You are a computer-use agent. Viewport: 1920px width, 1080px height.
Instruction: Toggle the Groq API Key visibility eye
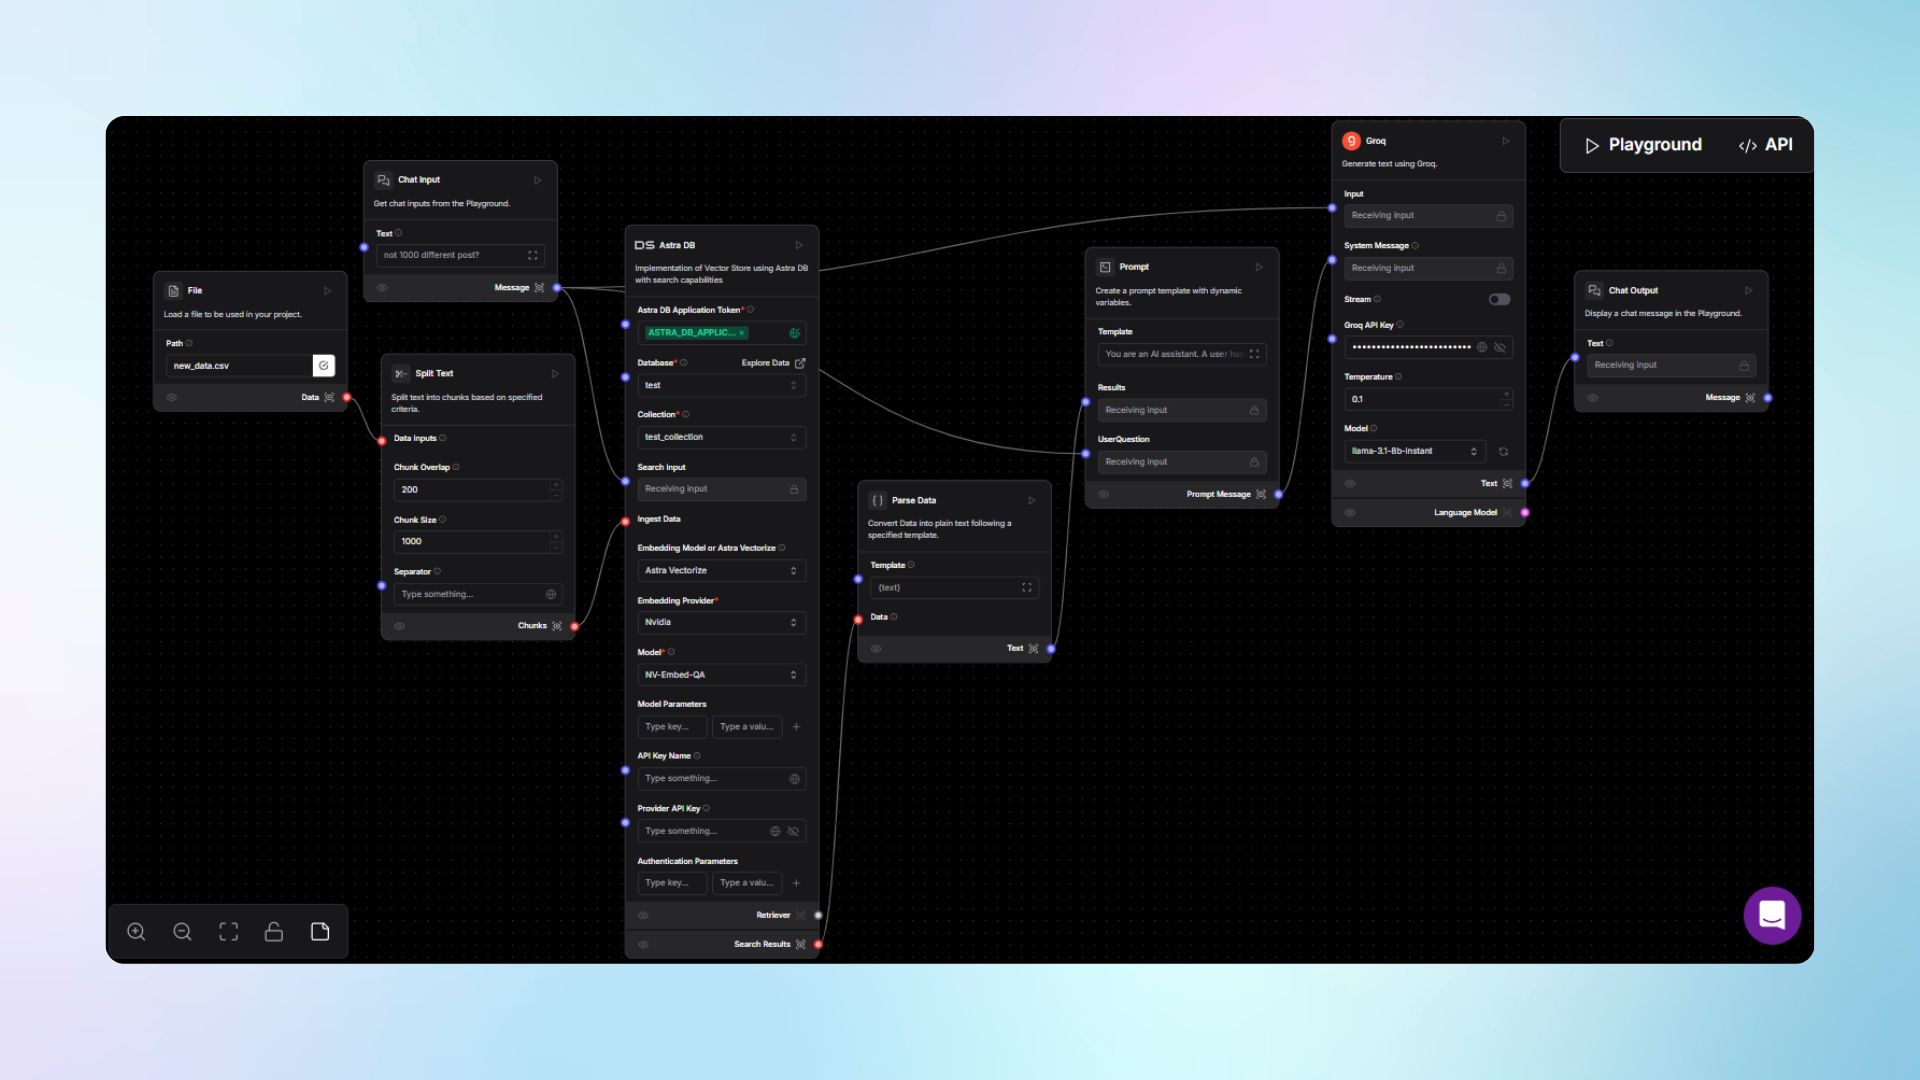tap(1499, 348)
